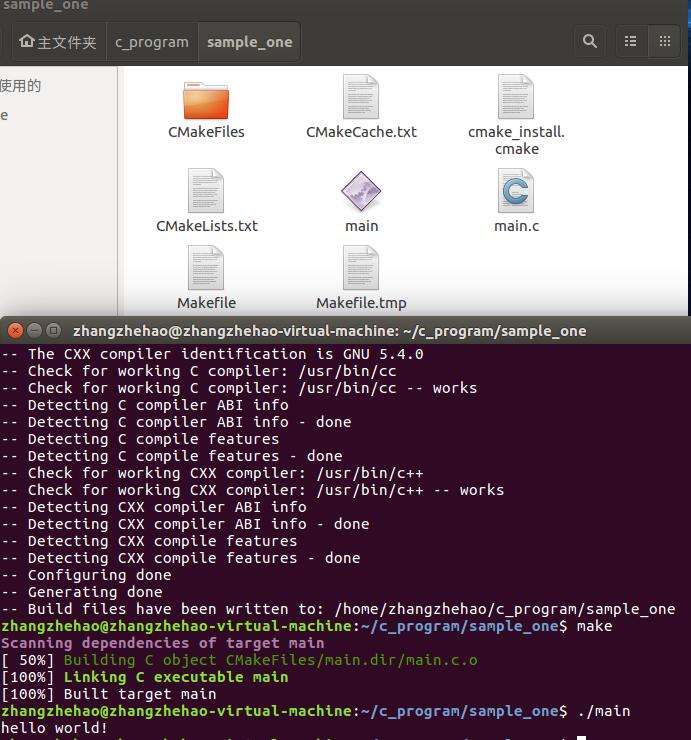Open the CMakeFiles folder icon

[206, 101]
